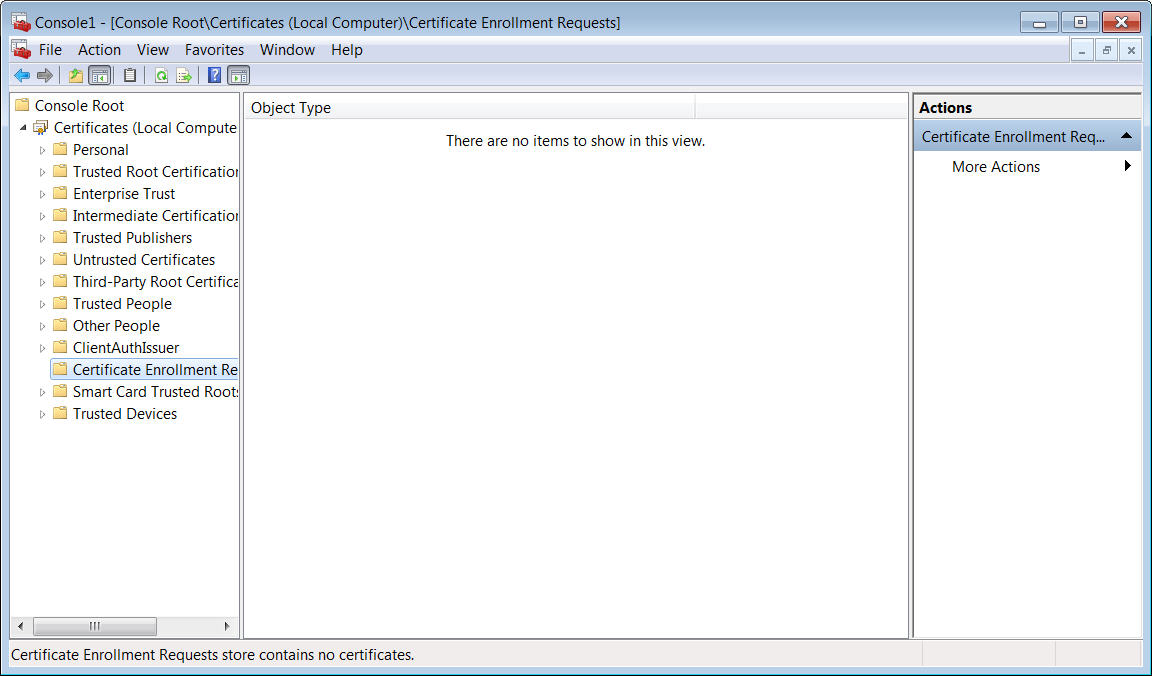Open Help via the question mark icon

[x=214, y=75]
